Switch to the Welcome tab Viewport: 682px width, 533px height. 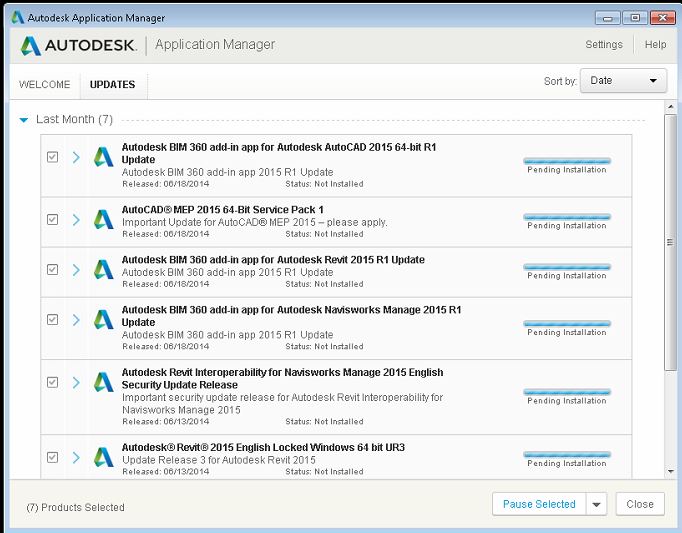[44, 85]
